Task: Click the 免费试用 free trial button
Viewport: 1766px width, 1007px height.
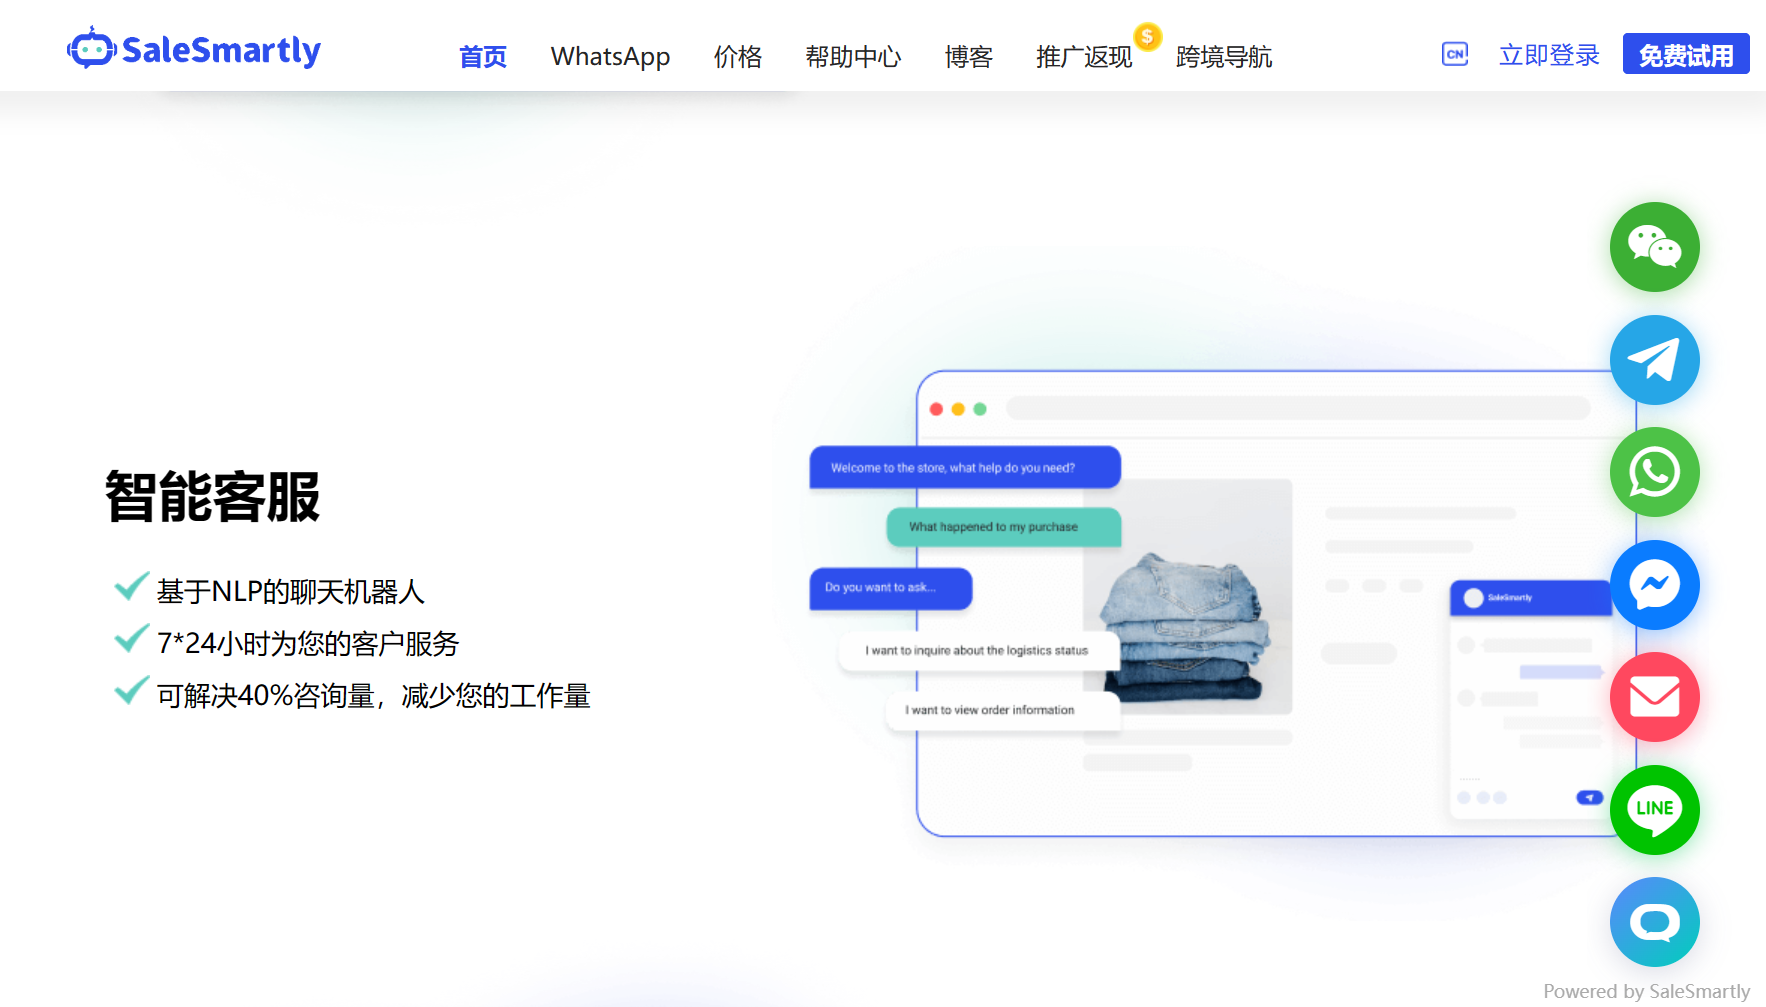Action: (x=1686, y=54)
